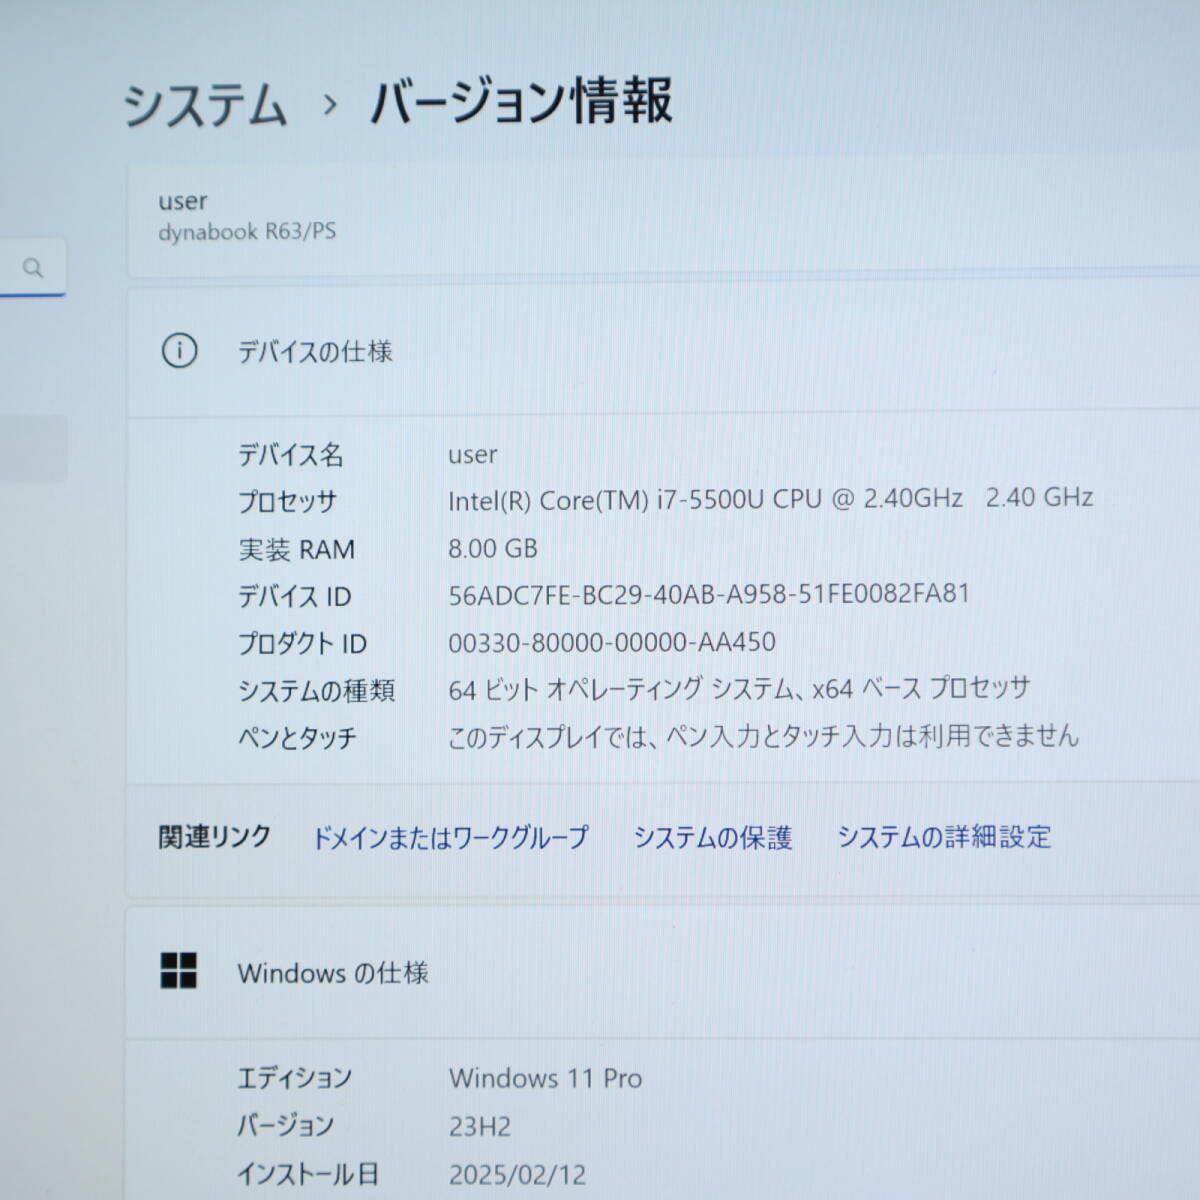
Task: Click the ペンとタッチ label
Action: pos(297,738)
